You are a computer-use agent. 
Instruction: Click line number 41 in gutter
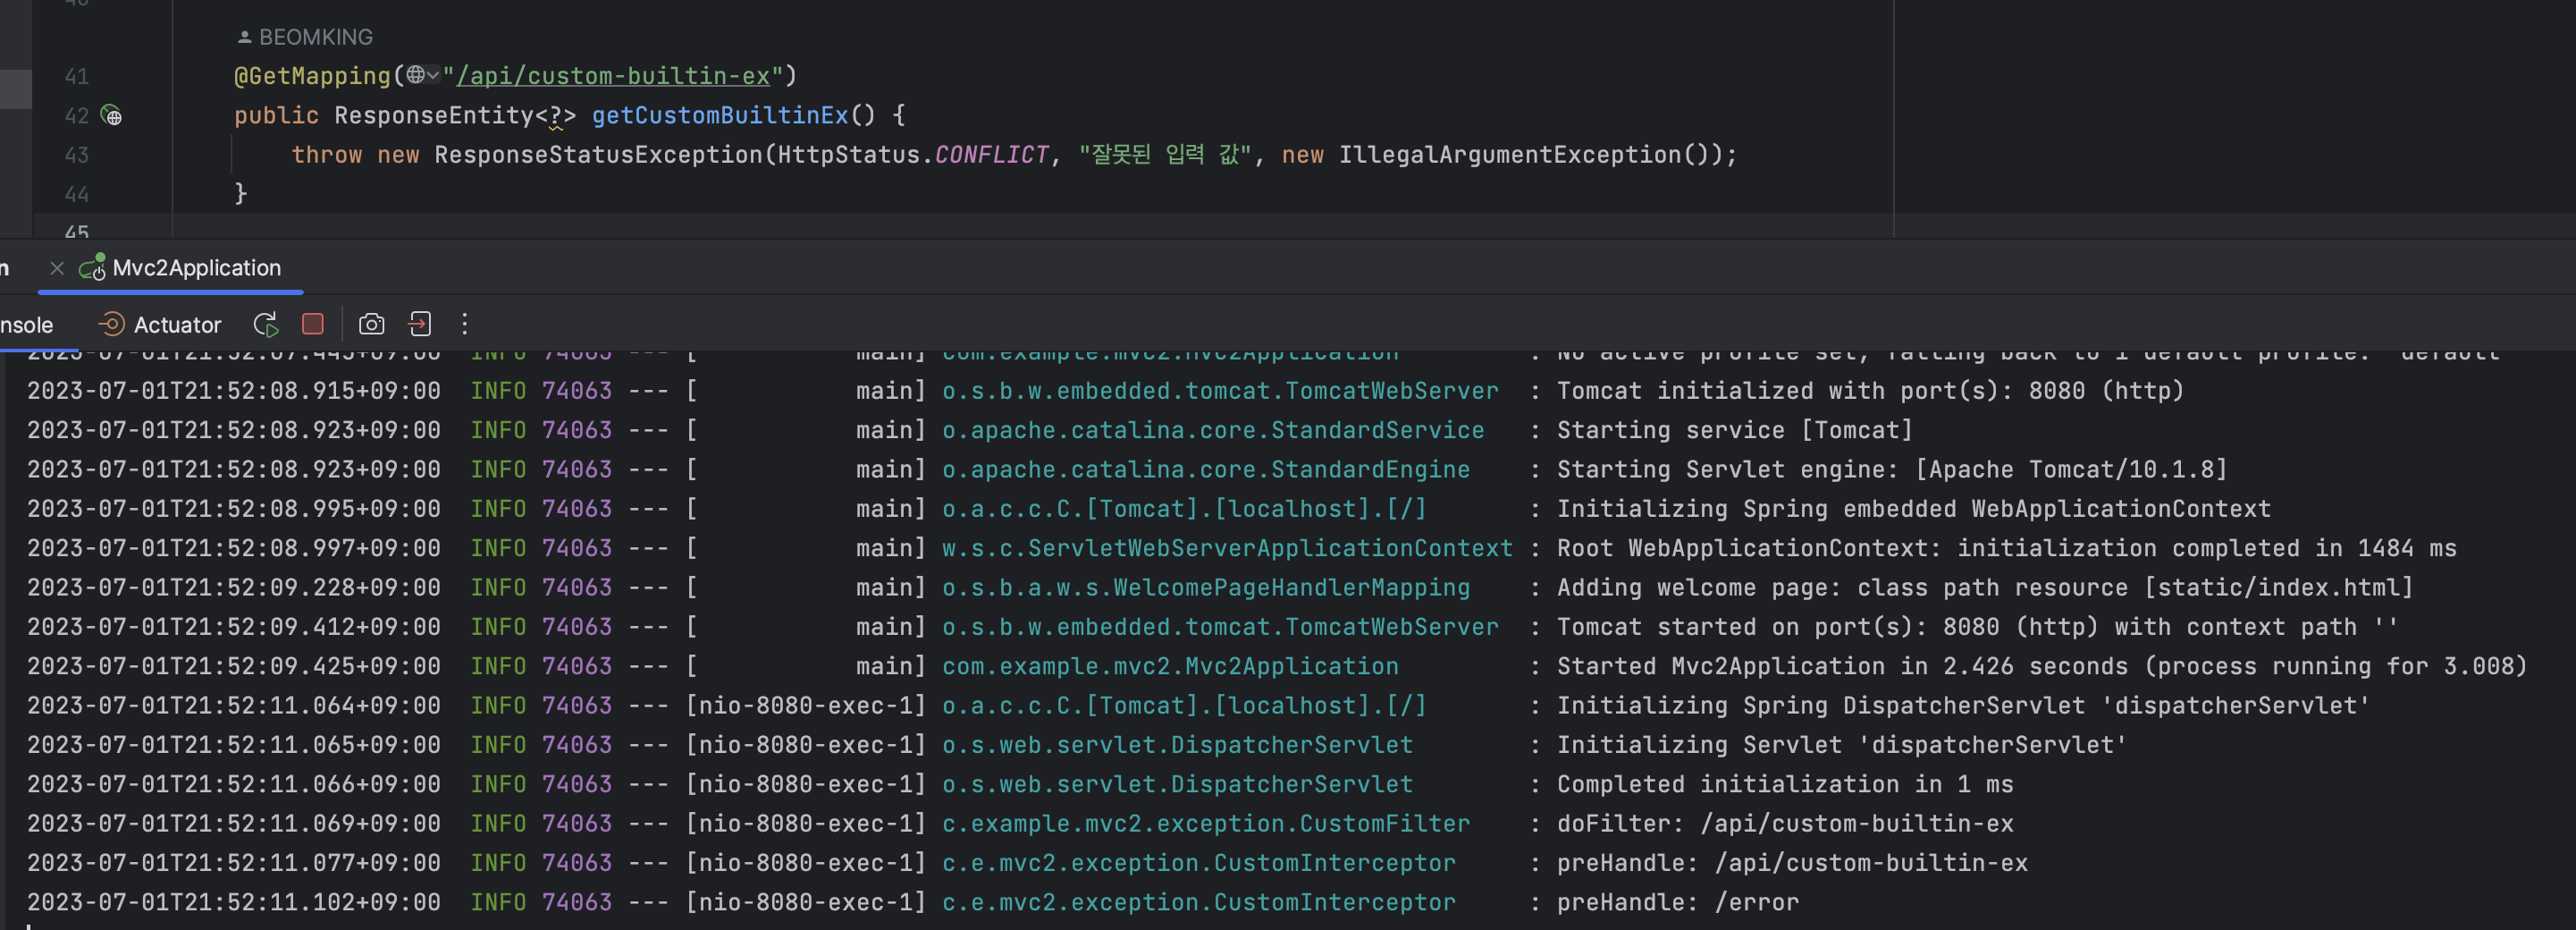[x=77, y=76]
